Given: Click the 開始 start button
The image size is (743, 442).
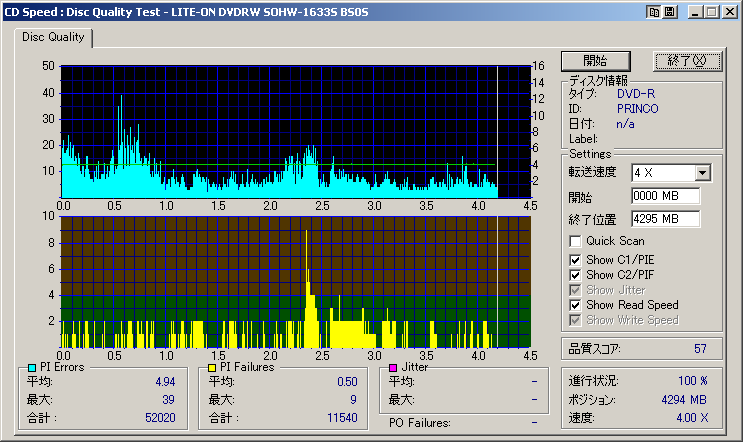Looking at the screenshot, I should pyautogui.click(x=596, y=61).
